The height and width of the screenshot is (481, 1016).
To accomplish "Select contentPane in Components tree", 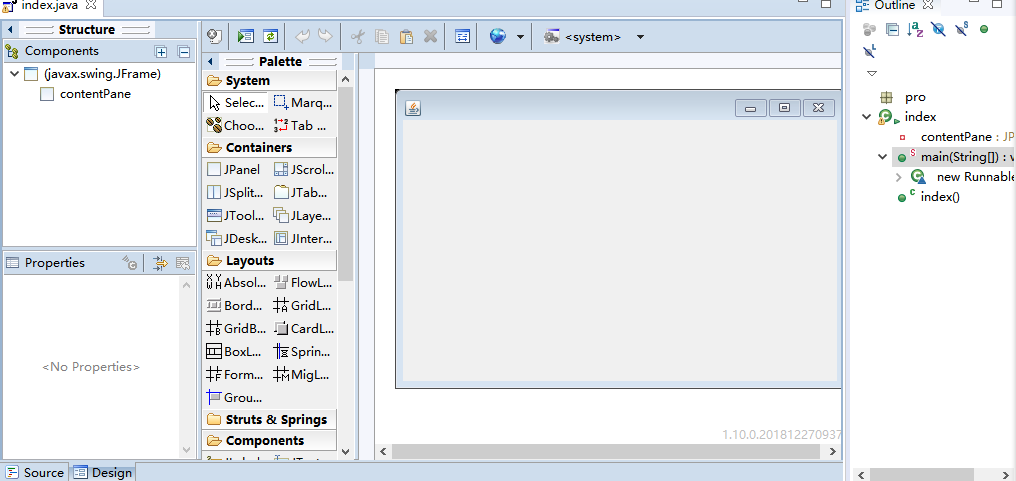I will (86, 94).
